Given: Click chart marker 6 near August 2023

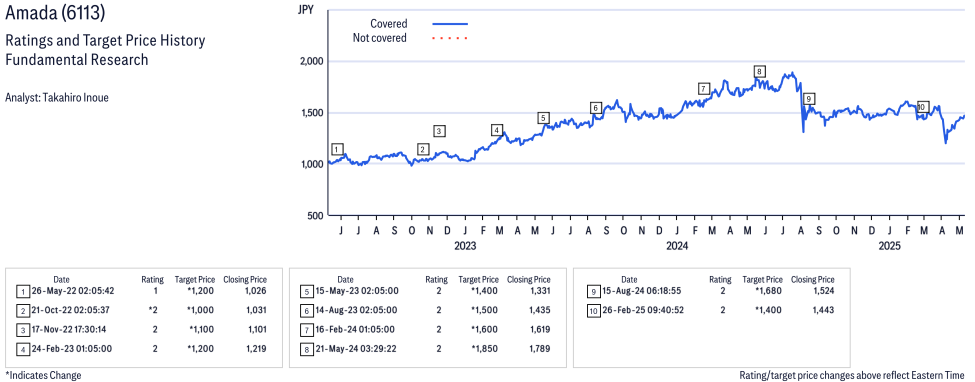Looking at the screenshot, I should (x=596, y=108).
